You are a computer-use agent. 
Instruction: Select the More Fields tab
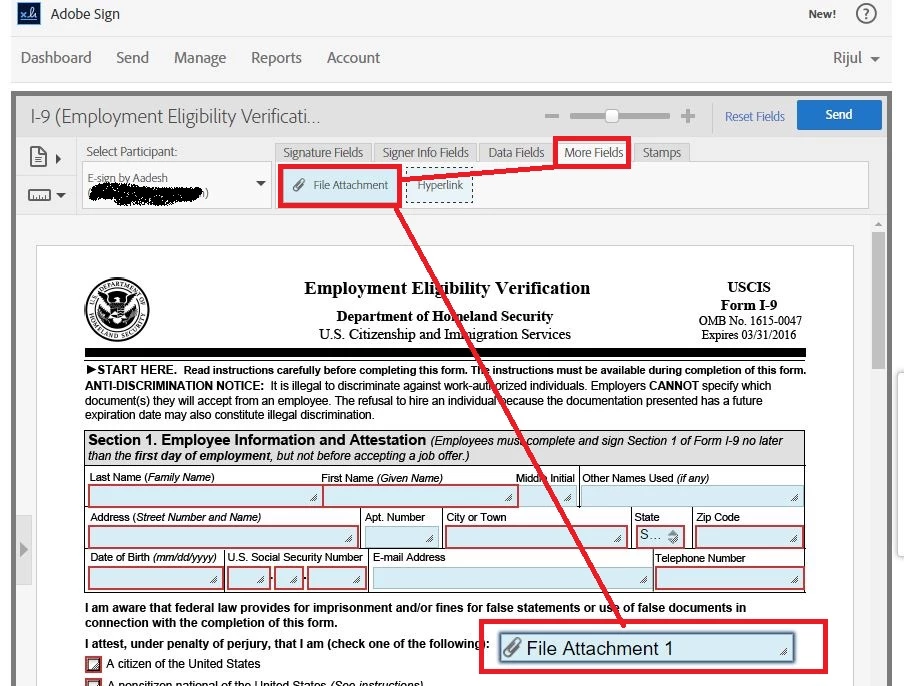593,153
